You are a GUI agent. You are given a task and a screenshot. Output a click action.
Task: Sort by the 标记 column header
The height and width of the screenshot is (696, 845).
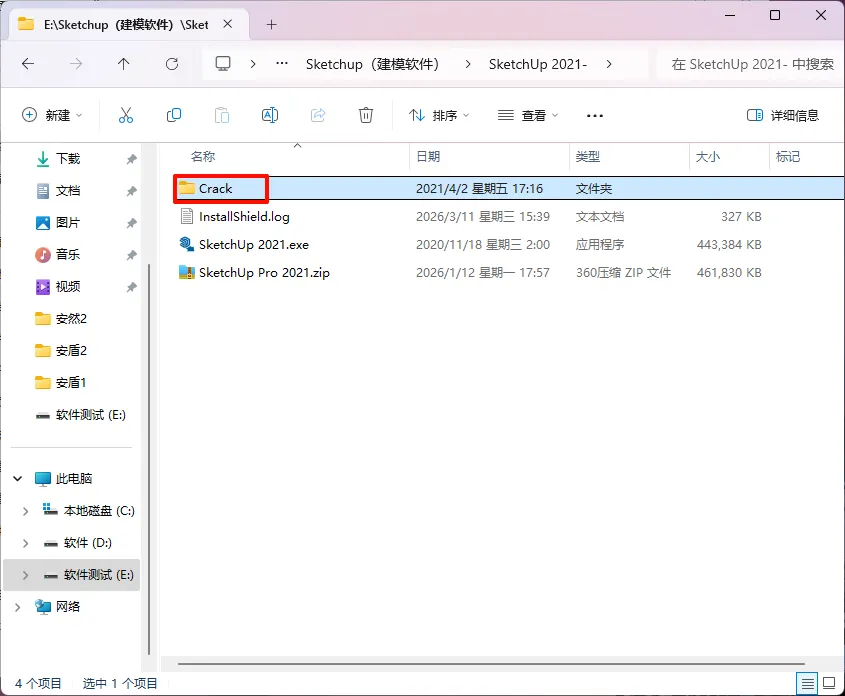tap(787, 157)
